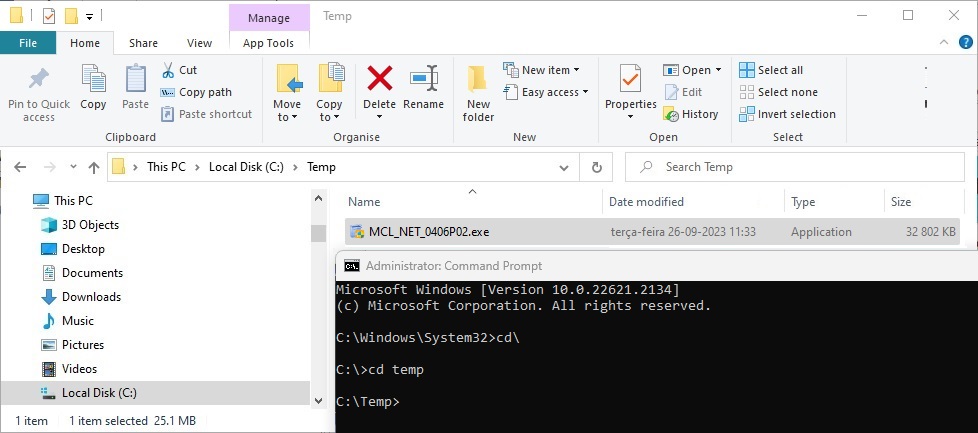Image resolution: width=978 pixels, height=433 pixels.
Task: Switch to the View tab
Action: pyautogui.click(x=200, y=43)
